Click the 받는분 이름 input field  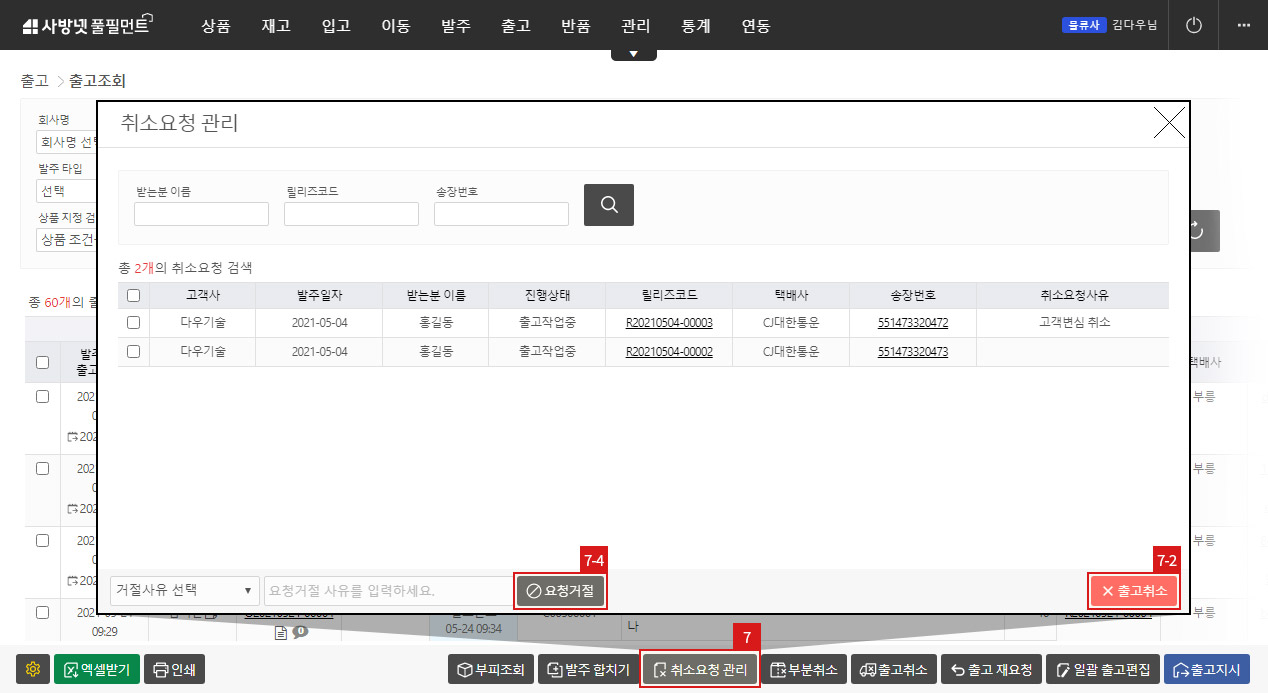pos(201,214)
